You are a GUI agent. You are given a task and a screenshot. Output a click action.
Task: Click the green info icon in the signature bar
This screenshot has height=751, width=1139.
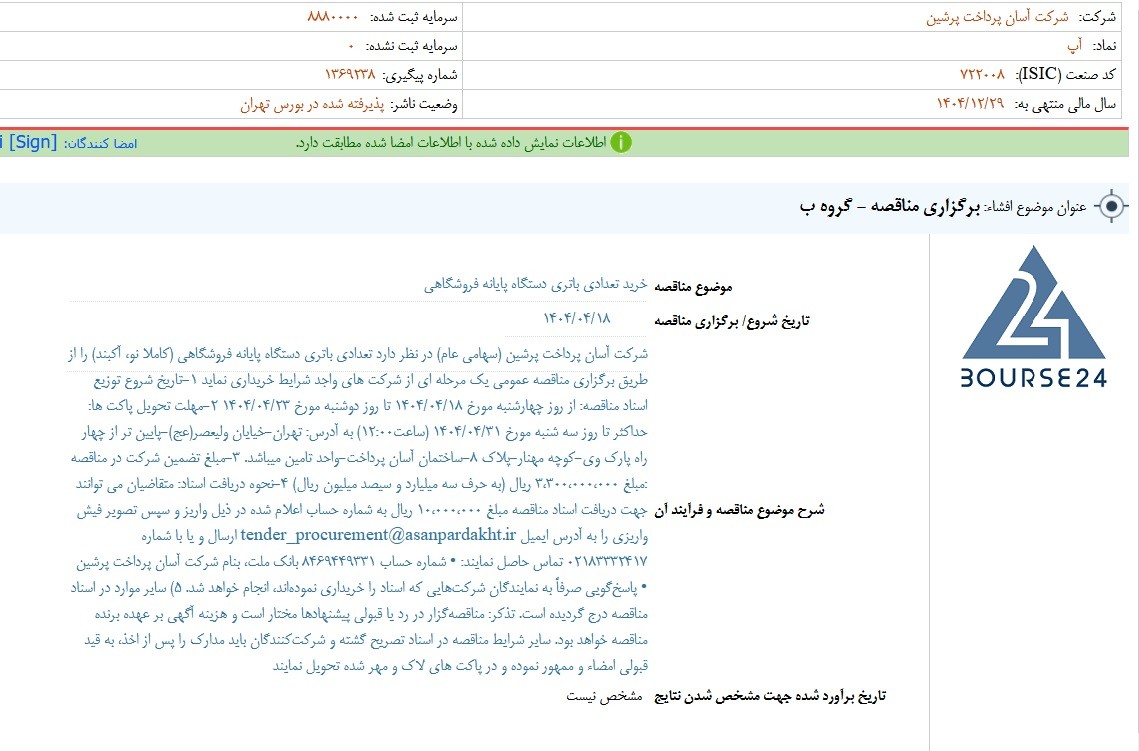point(620,142)
